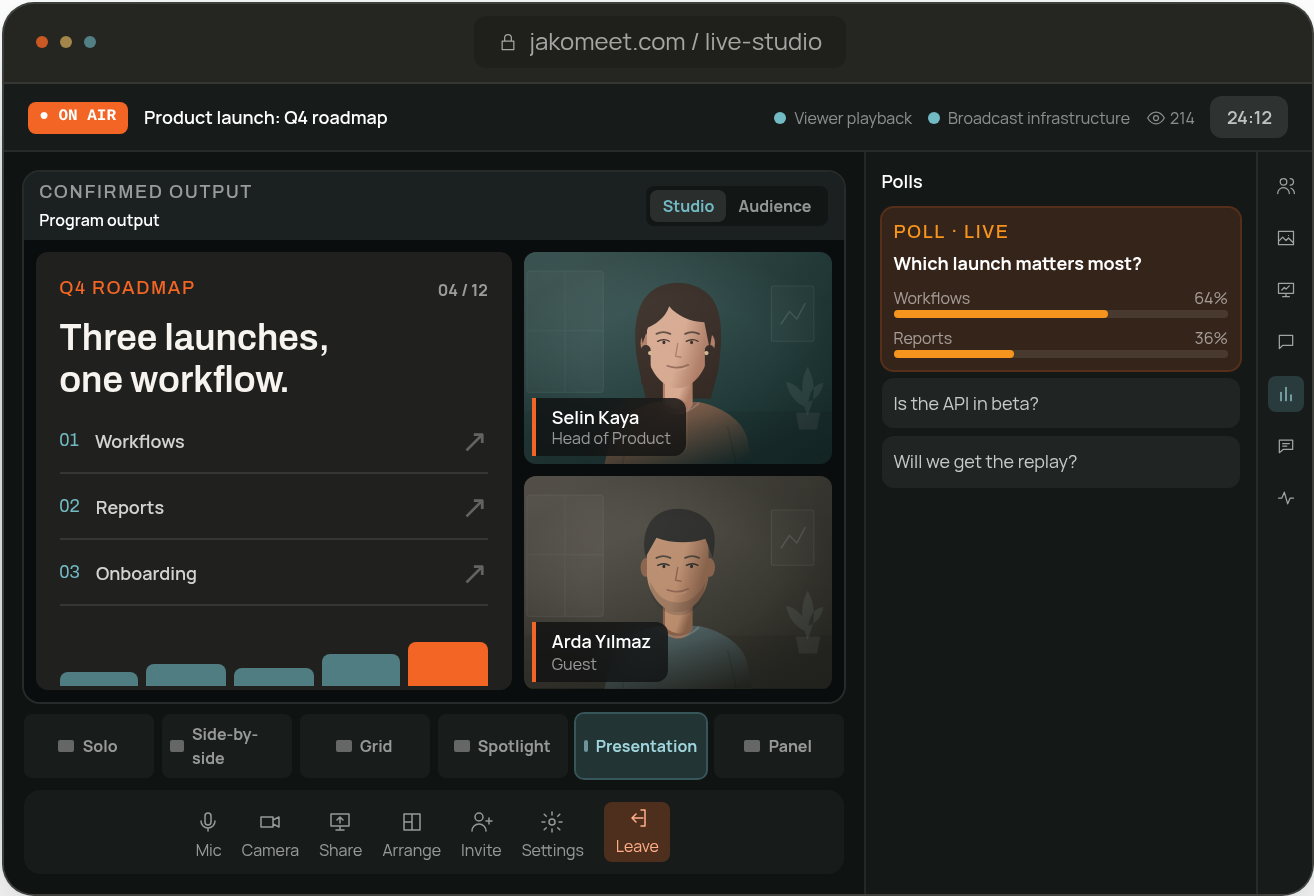Select Selin Kaya's video tile

[x=678, y=358]
